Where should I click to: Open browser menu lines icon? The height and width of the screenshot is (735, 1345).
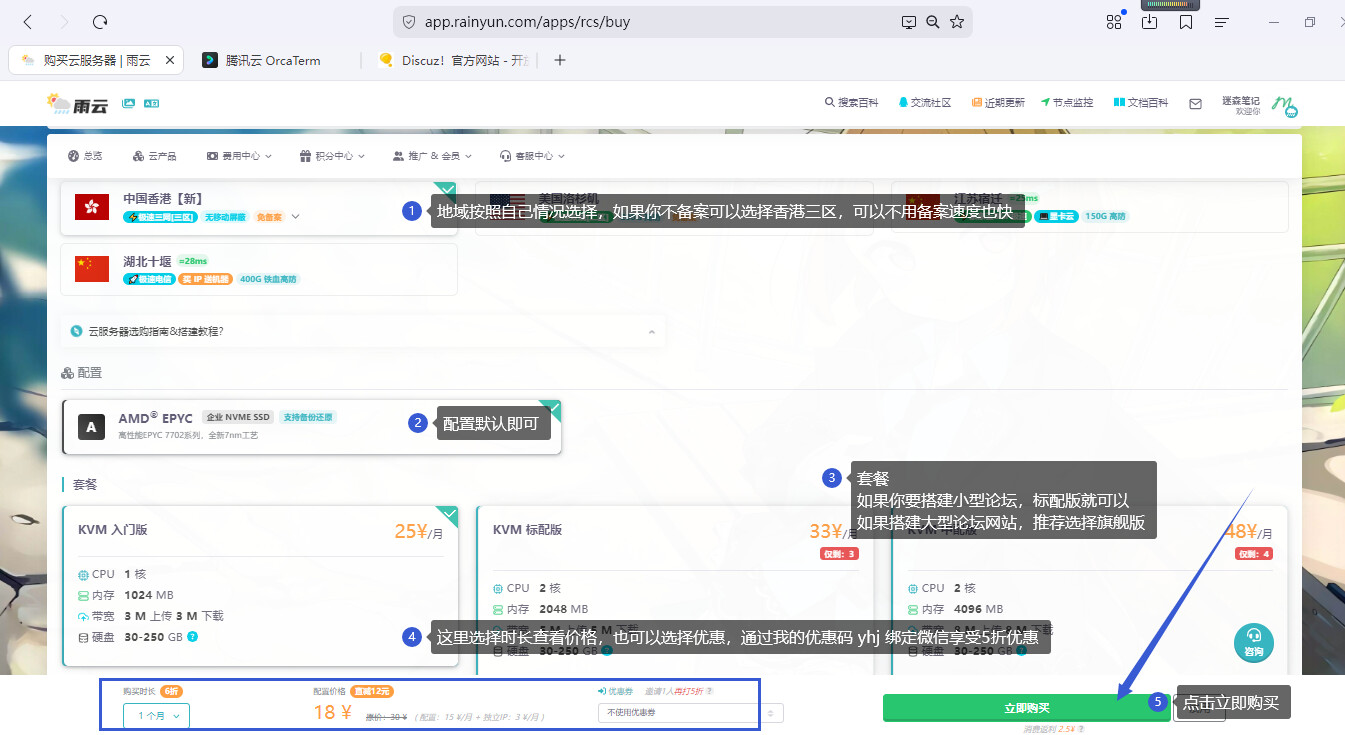(x=1221, y=22)
